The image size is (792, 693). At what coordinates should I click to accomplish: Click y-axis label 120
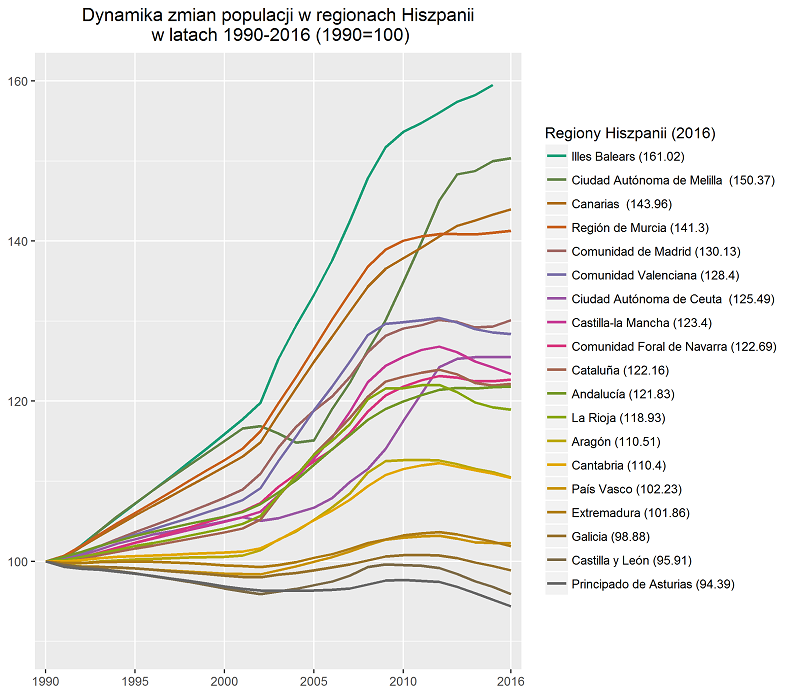18,401
